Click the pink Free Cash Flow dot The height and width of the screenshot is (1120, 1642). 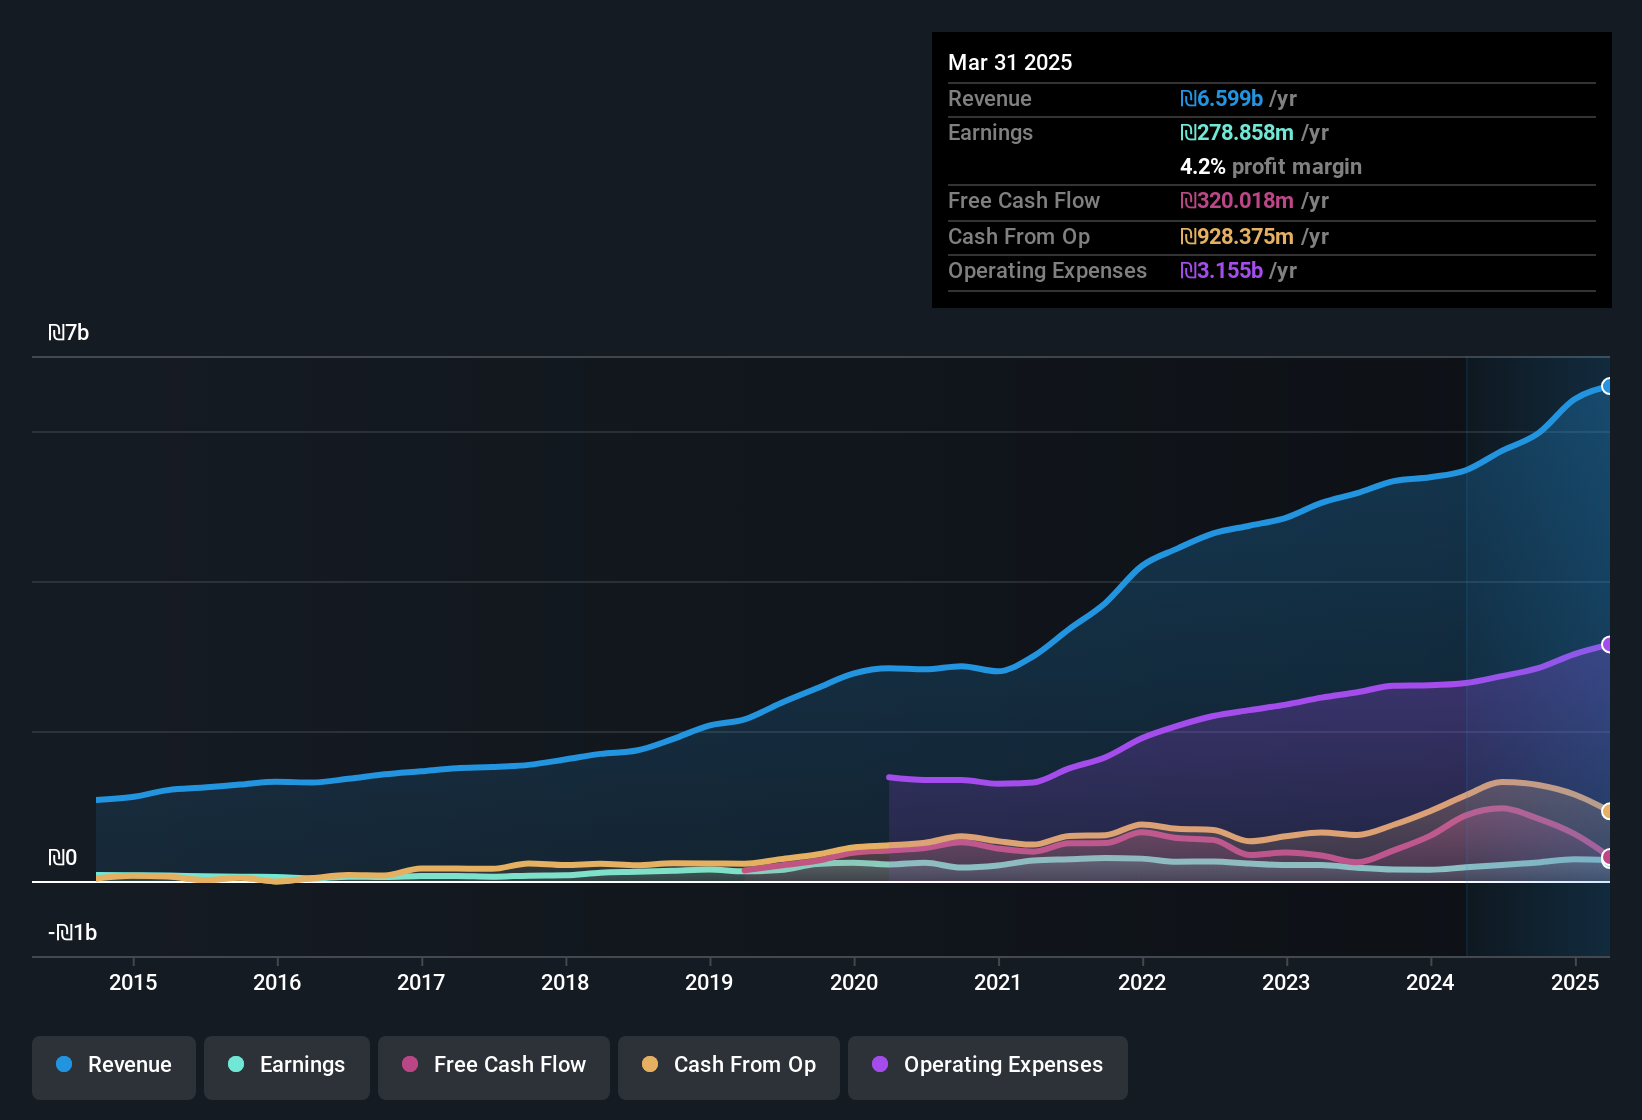point(410,1065)
